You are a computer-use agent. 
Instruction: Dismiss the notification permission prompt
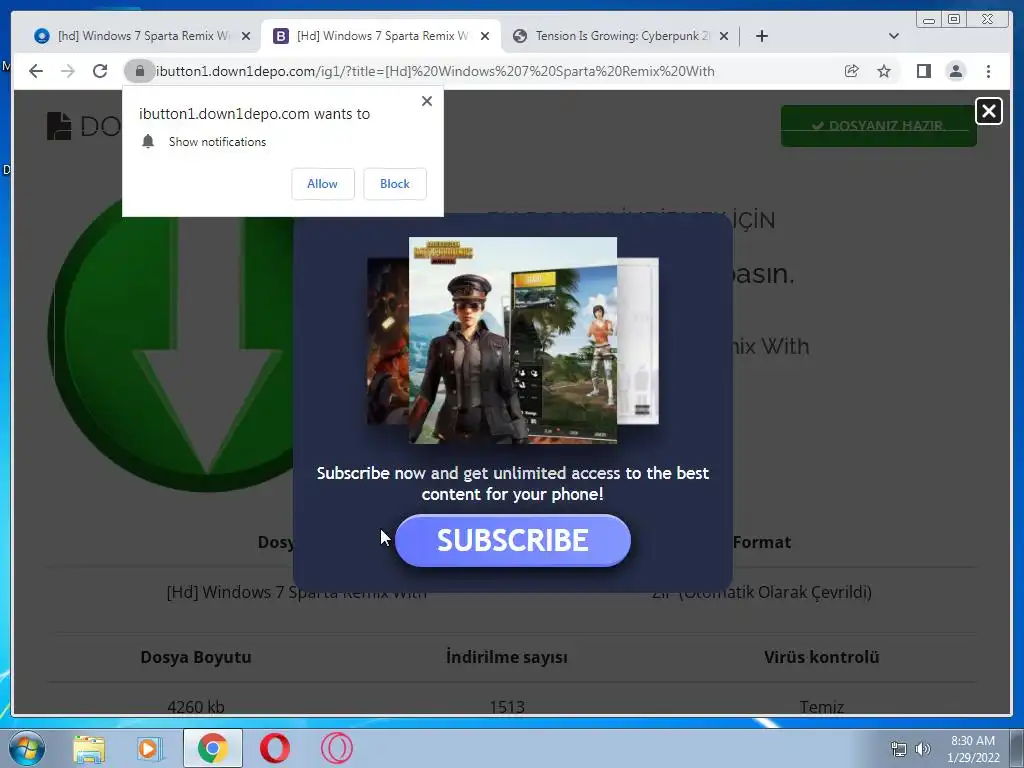coord(426,101)
